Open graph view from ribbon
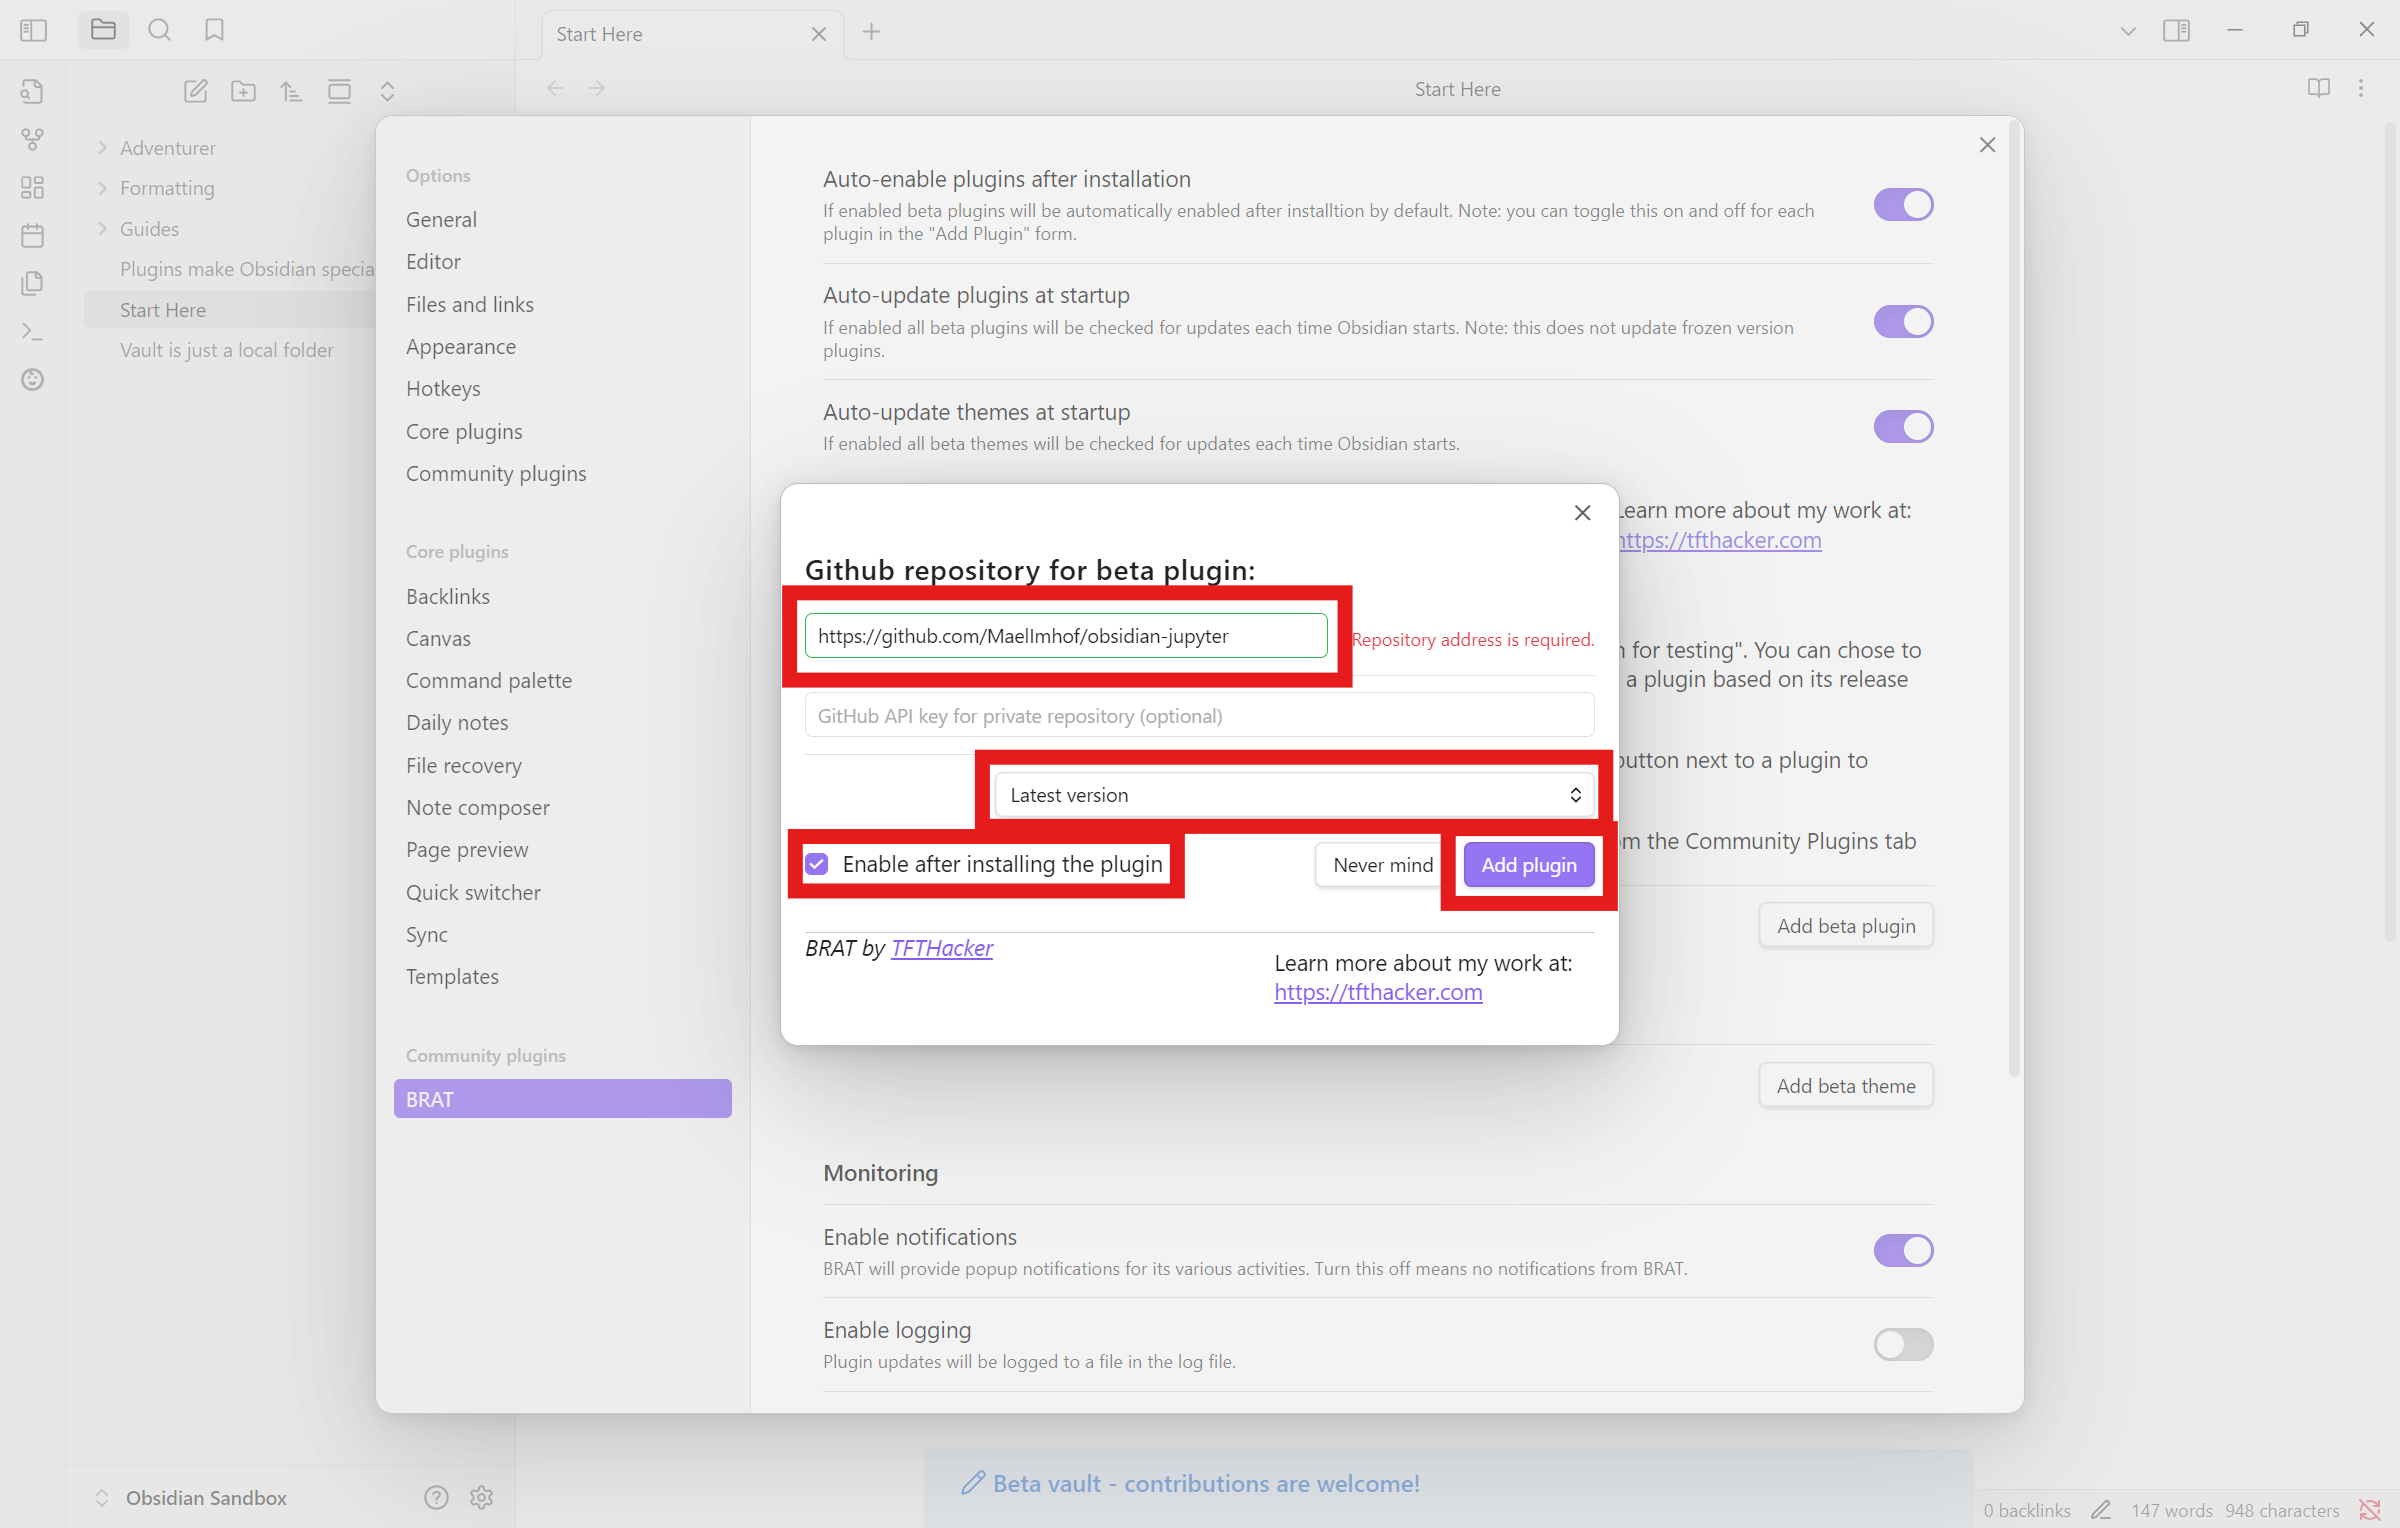The image size is (2400, 1528). (32, 139)
